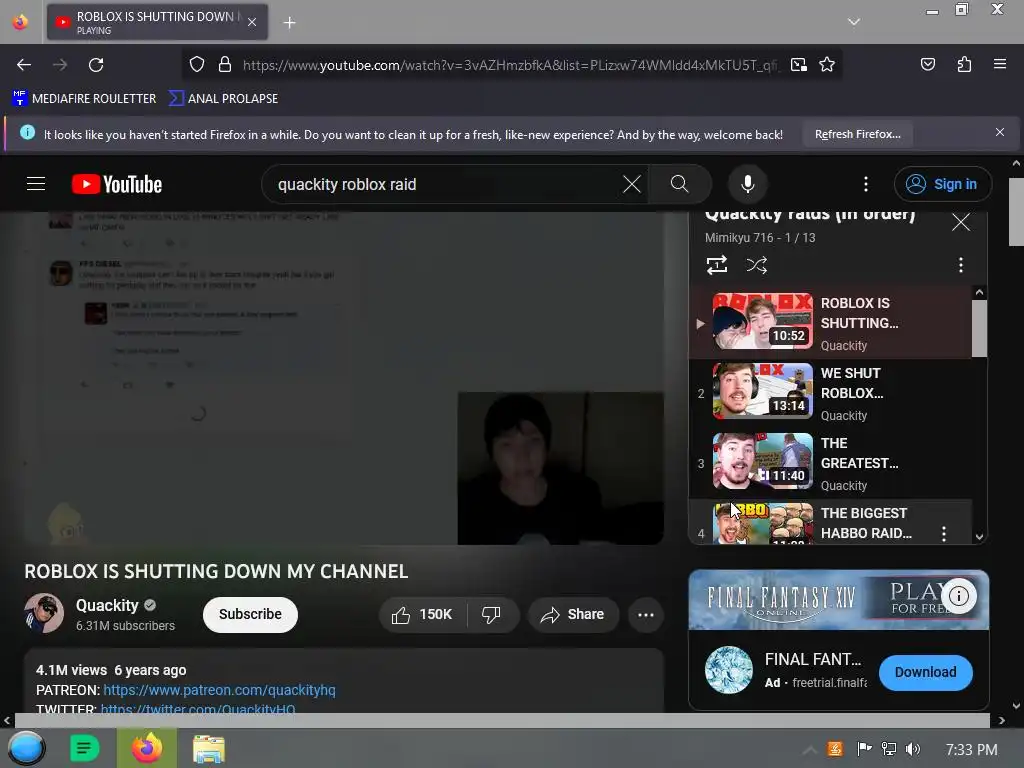Open picture-in-picture from the address bar icon
1024x768 pixels.
(x=798, y=65)
